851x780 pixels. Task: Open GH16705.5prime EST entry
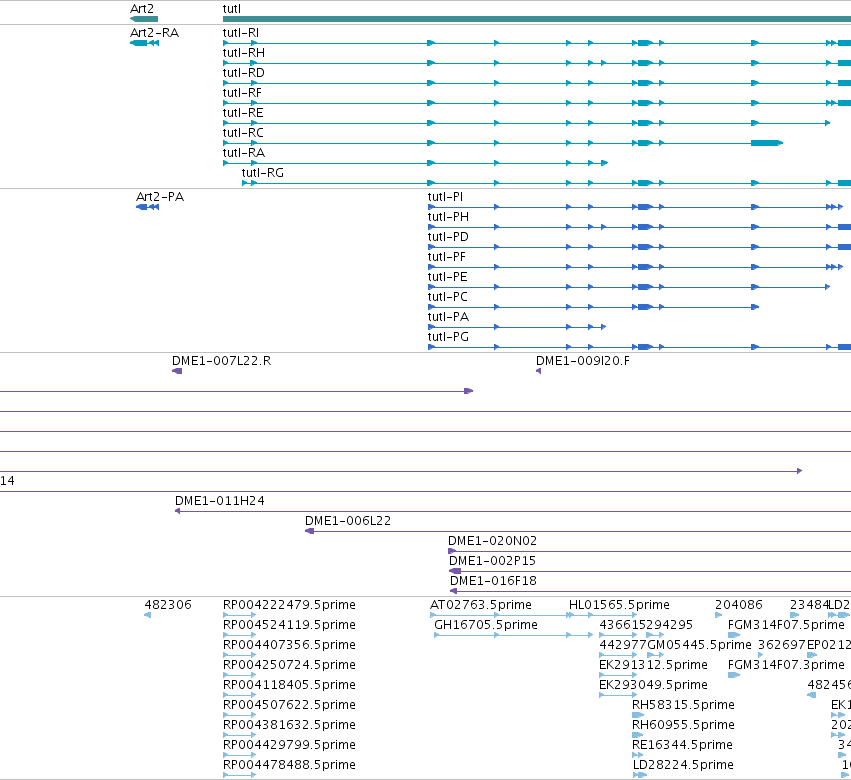tap(486, 625)
